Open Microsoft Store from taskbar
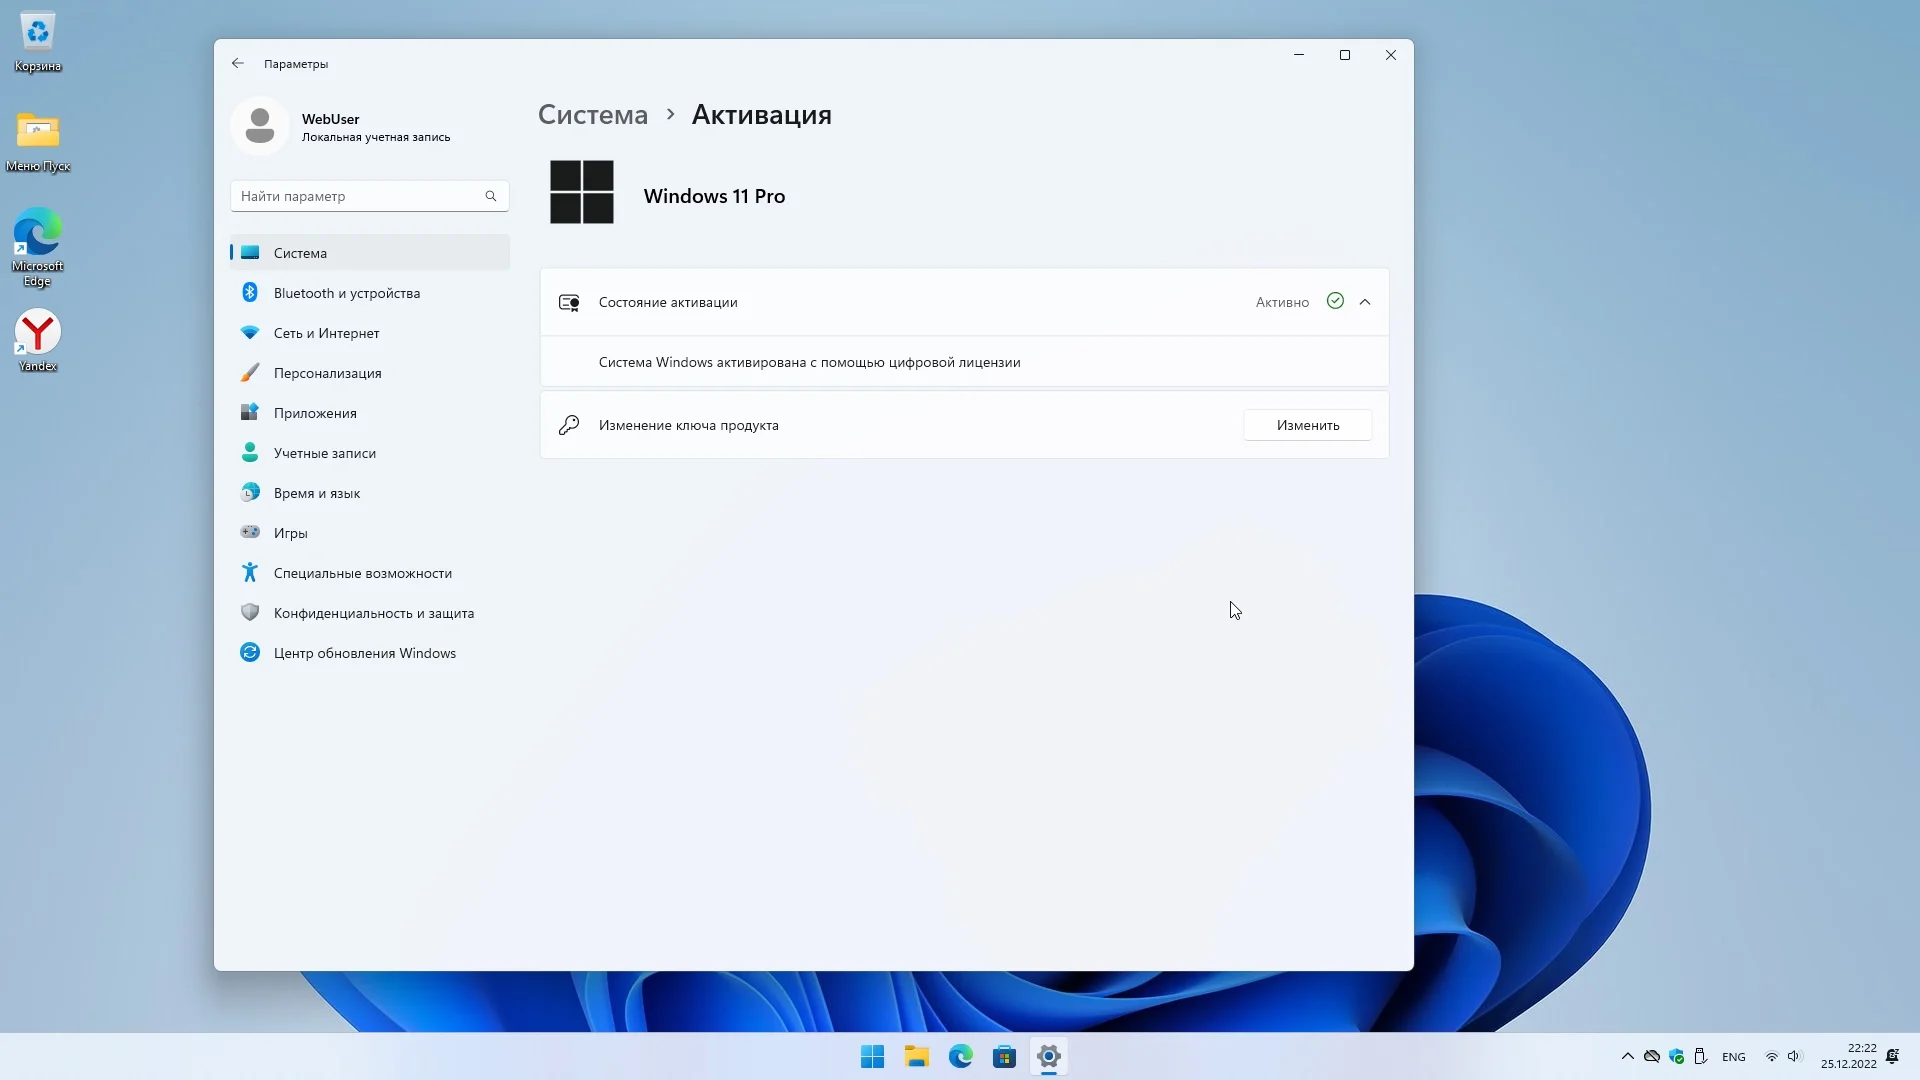 1004,1056
